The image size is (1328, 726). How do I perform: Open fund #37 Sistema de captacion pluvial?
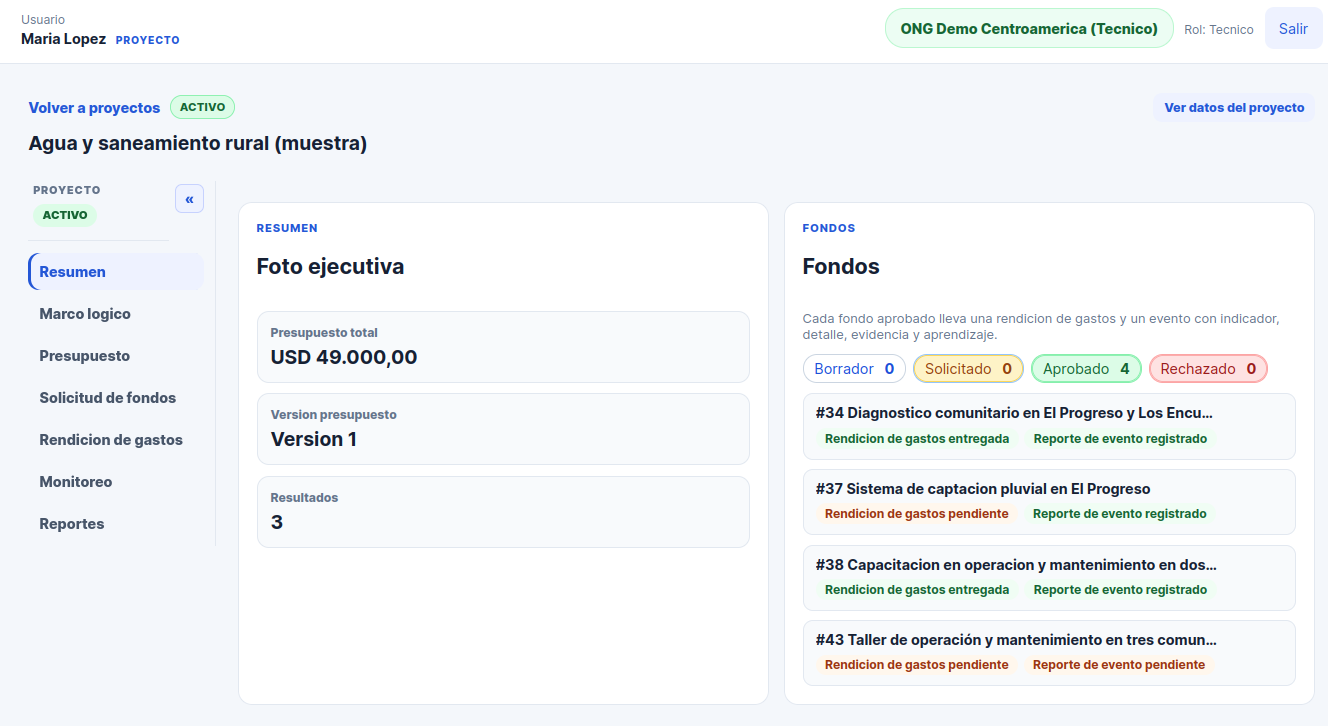click(x=1049, y=502)
